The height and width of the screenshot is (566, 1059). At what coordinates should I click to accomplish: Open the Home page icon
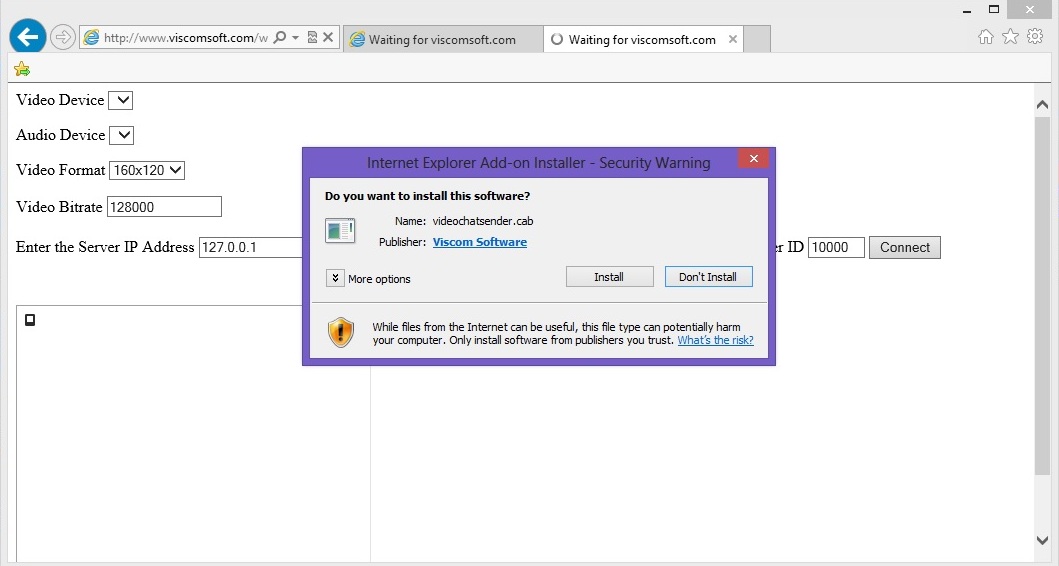[985, 37]
